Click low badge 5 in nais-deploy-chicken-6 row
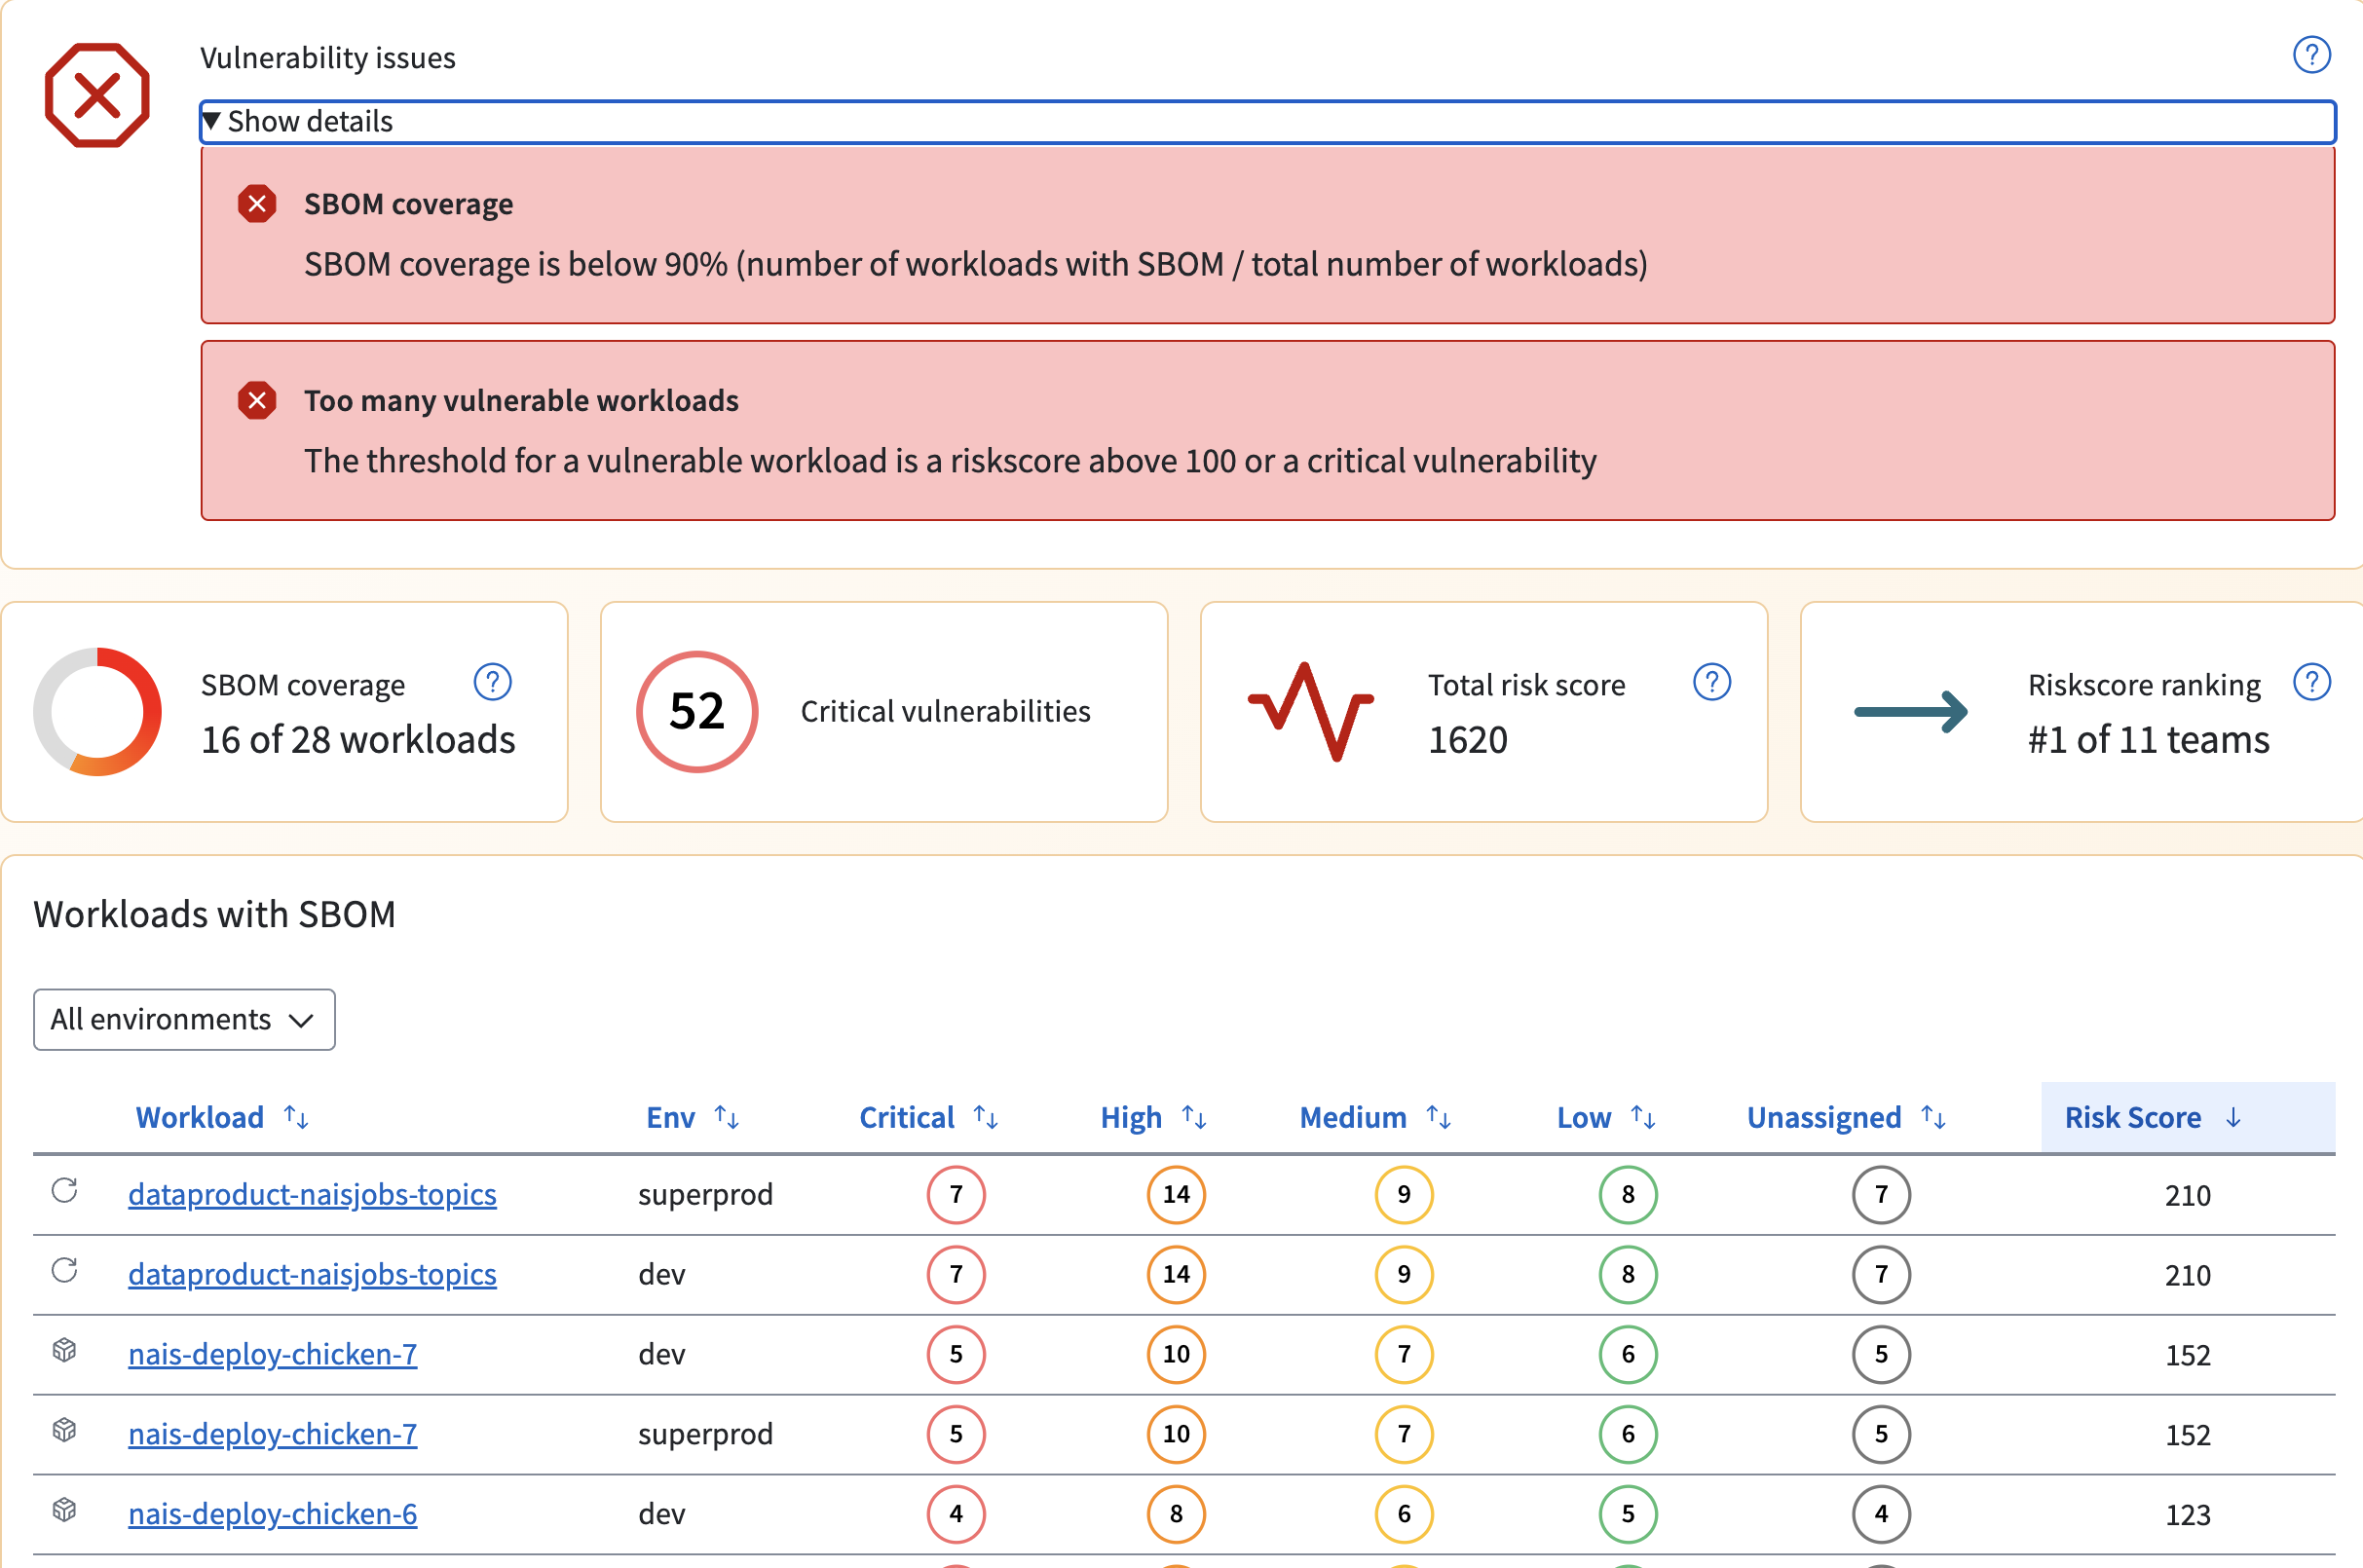 click(1628, 1514)
